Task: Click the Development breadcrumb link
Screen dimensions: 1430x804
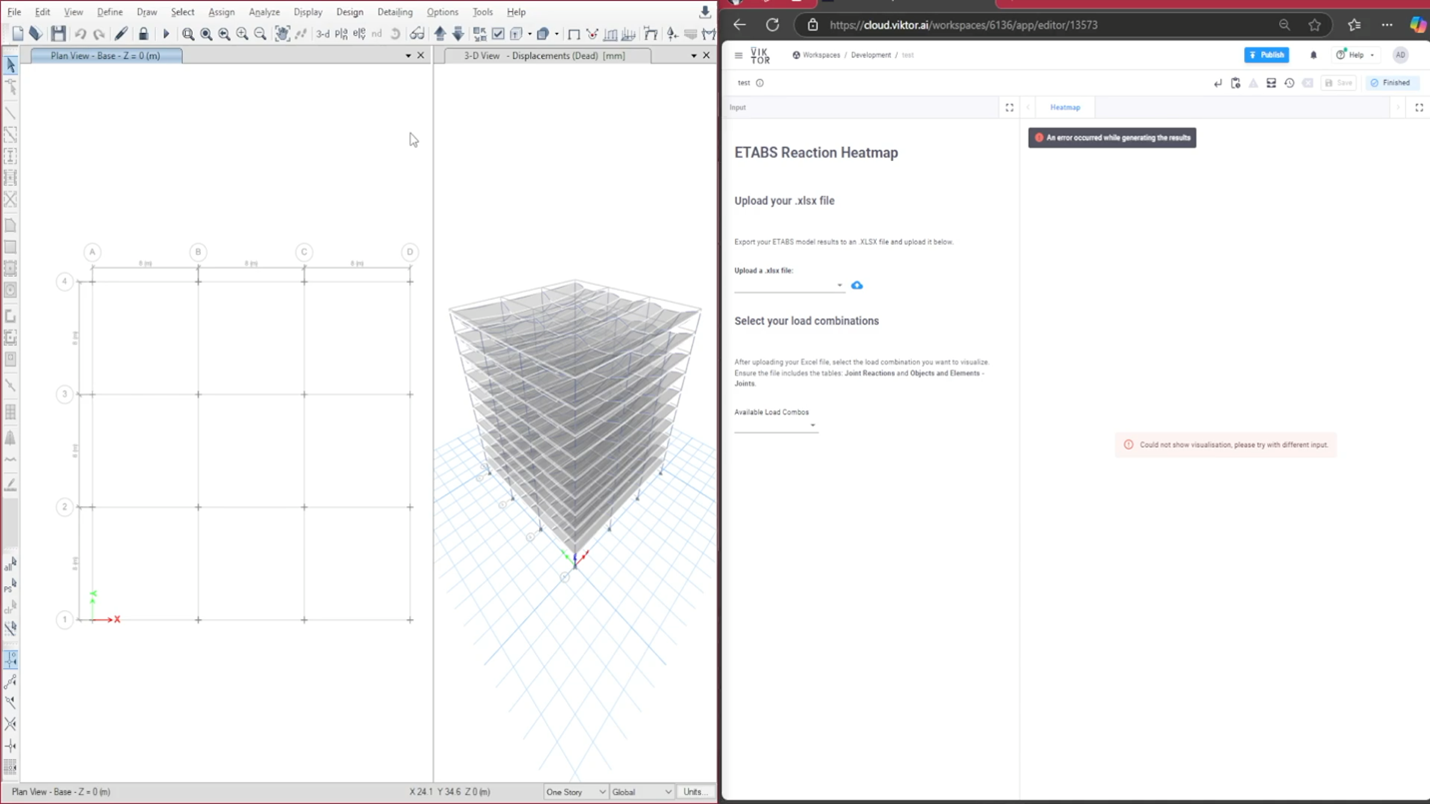Action: click(871, 55)
